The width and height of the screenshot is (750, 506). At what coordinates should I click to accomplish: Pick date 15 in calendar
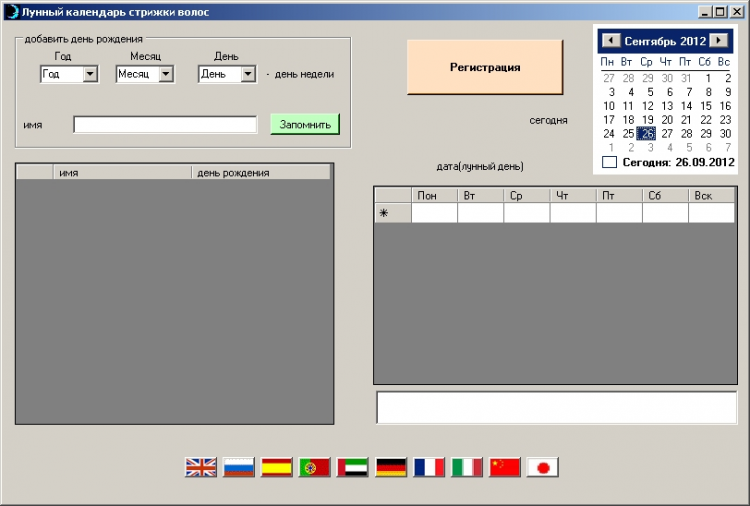(706, 106)
